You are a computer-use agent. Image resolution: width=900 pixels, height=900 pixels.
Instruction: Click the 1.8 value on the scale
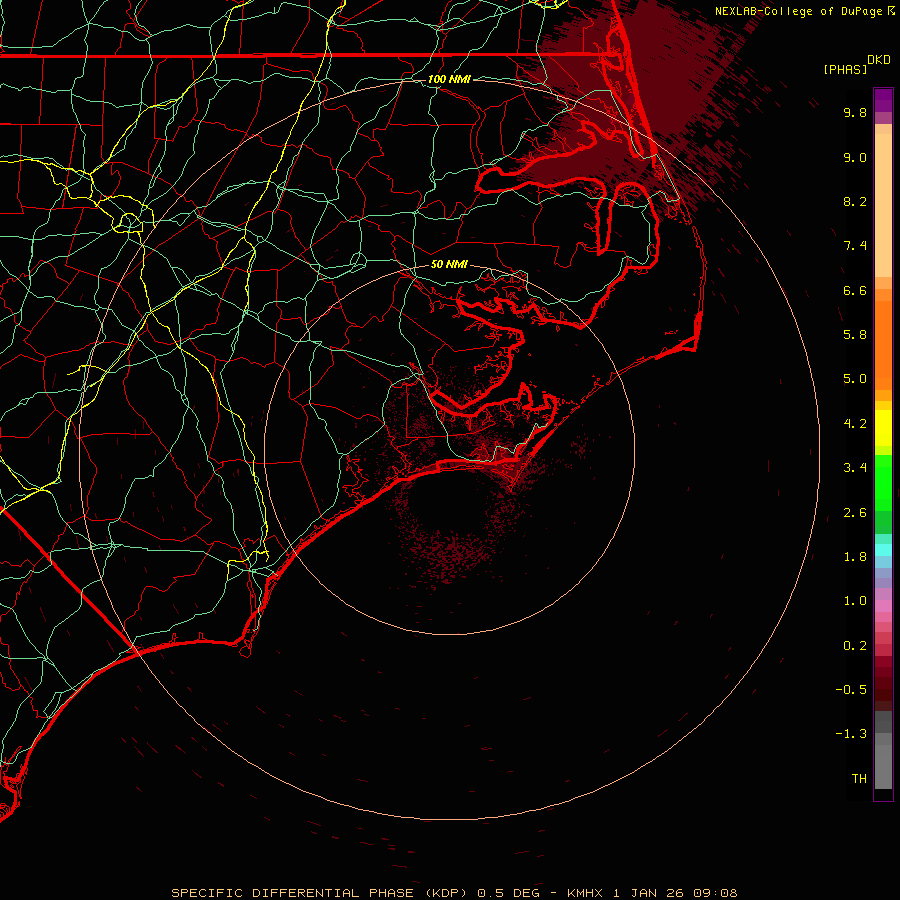[855, 557]
